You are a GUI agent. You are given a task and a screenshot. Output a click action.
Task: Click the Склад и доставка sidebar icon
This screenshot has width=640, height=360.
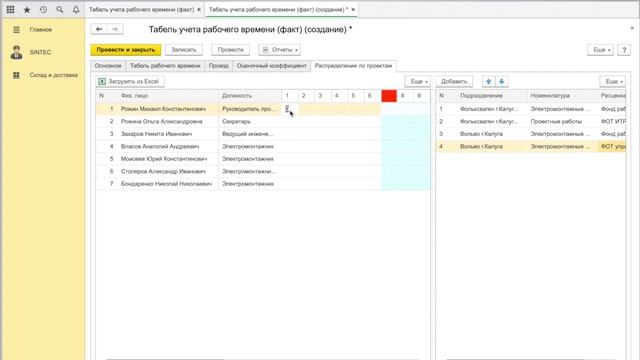tap(16, 75)
